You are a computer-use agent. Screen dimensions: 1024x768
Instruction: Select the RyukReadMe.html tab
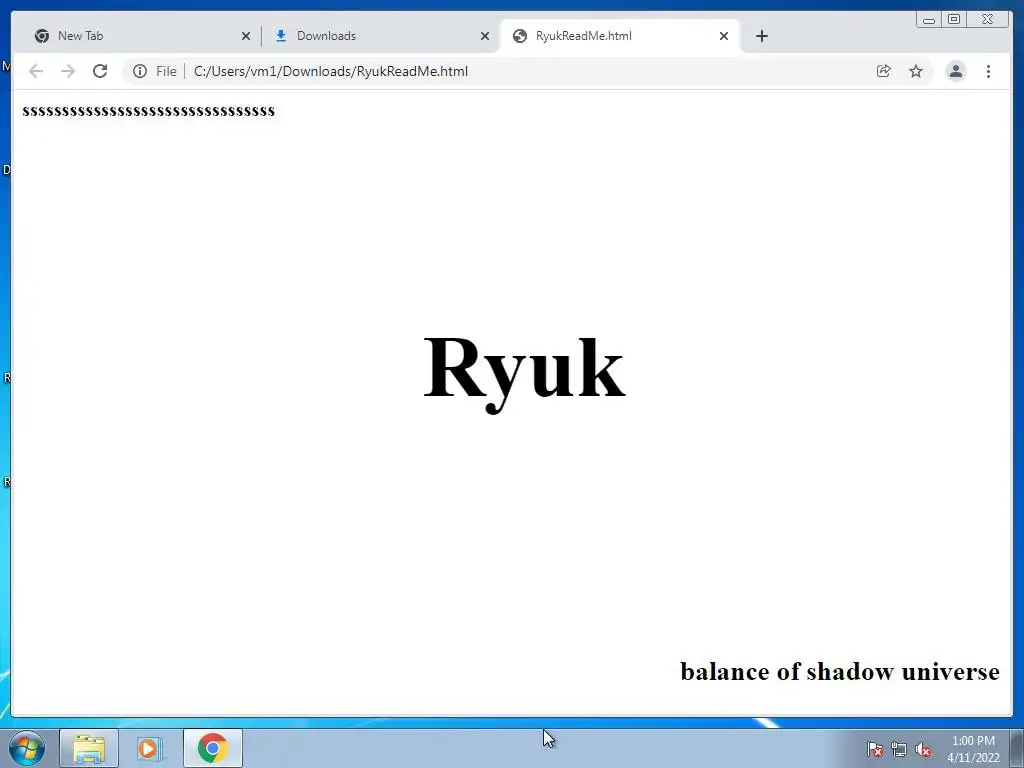[x=619, y=36]
